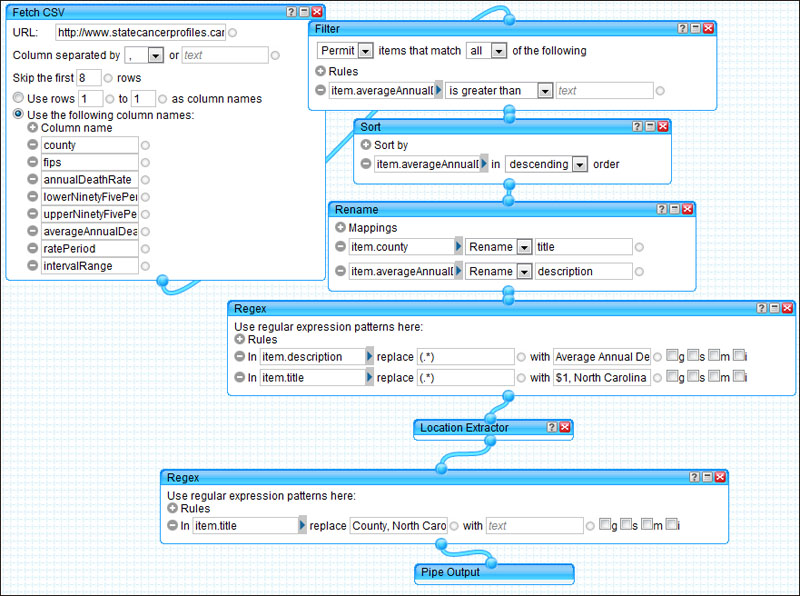This screenshot has height=596, width=800.
Task: Add a new mapping in Rename module
Action: [340, 227]
